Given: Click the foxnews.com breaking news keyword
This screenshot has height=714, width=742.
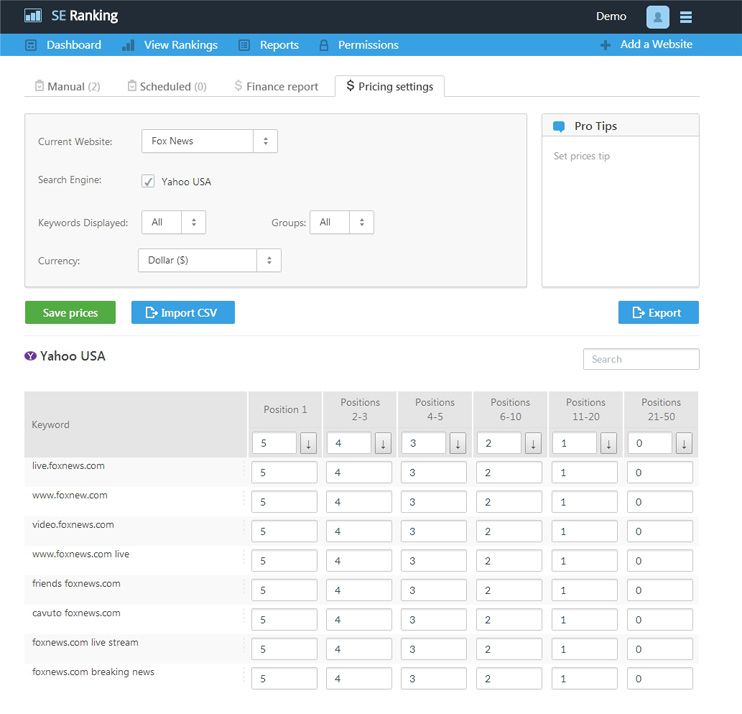Looking at the screenshot, I should pos(93,672).
